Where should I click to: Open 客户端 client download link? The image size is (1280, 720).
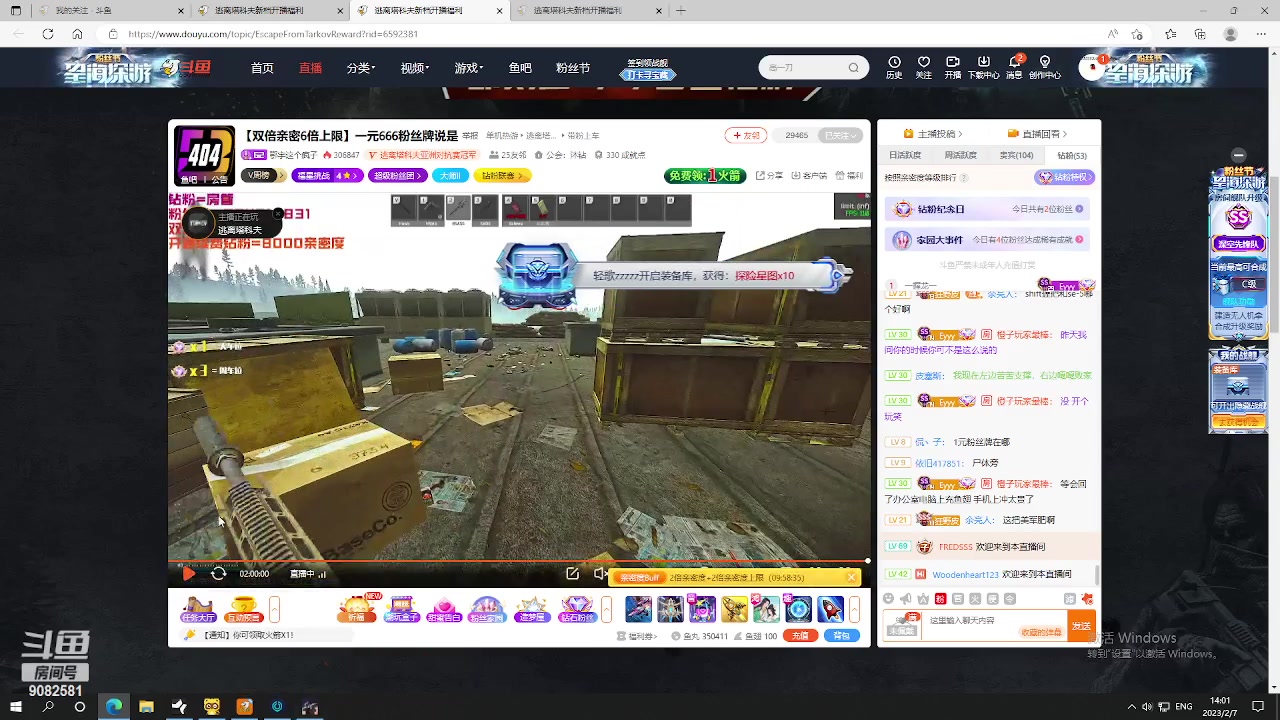[x=810, y=176]
